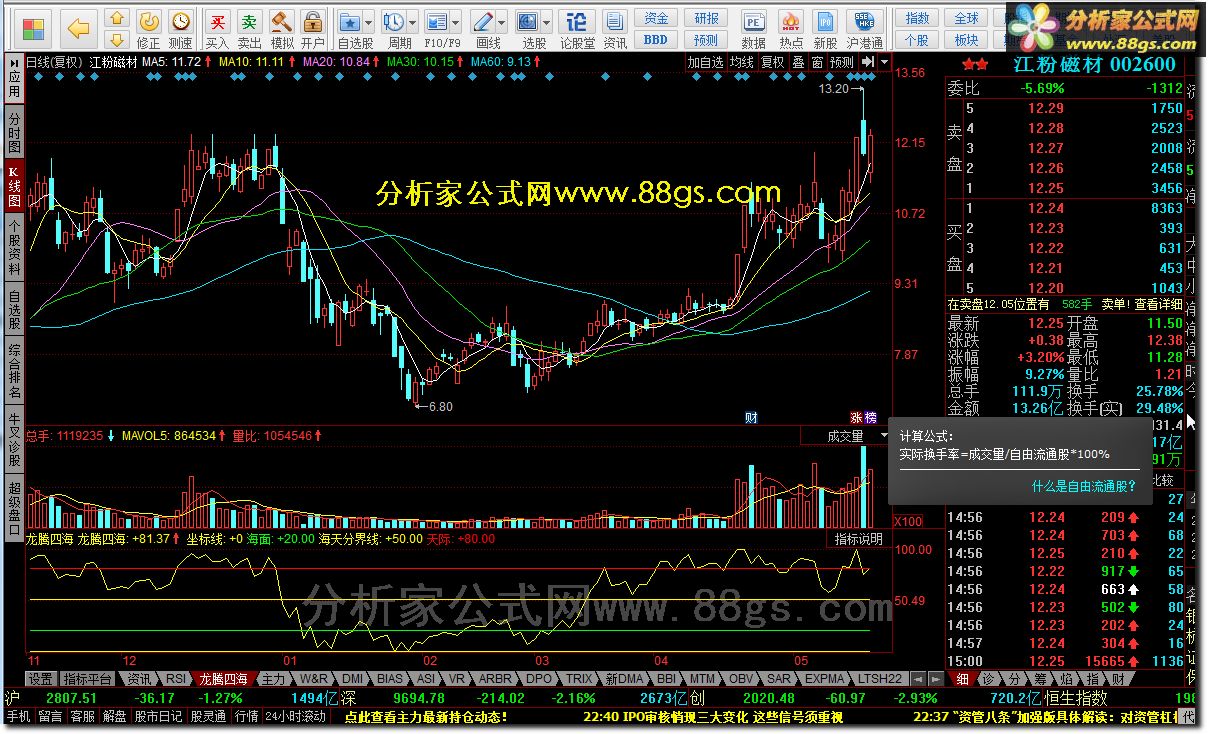Select the 综合排名 side tab
This screenshot has height=734, width=1208.
pos(14,370)
